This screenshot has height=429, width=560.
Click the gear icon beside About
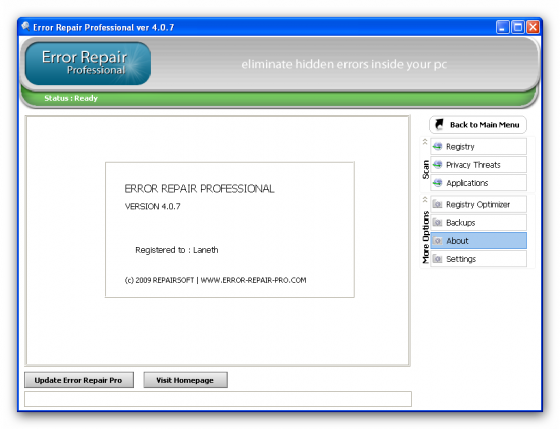coord(438,241)
